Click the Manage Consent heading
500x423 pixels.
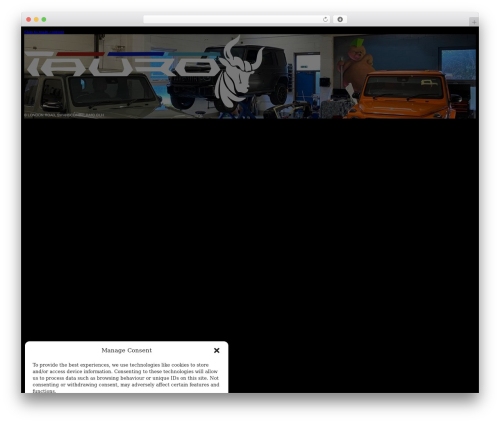(x=127, y=350)
